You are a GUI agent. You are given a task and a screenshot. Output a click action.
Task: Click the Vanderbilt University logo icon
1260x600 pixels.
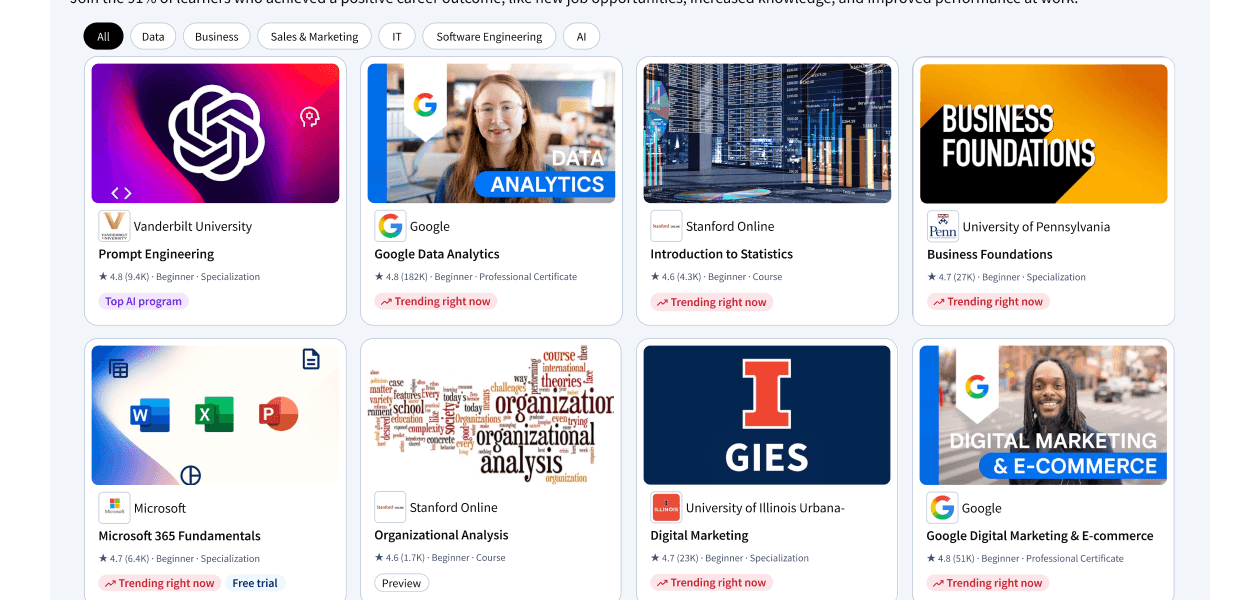(114, 226)
